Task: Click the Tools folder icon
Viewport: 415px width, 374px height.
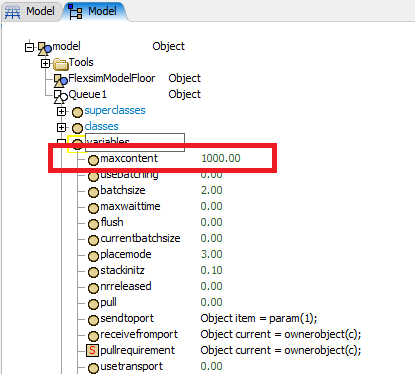Action: click(60, 63)
